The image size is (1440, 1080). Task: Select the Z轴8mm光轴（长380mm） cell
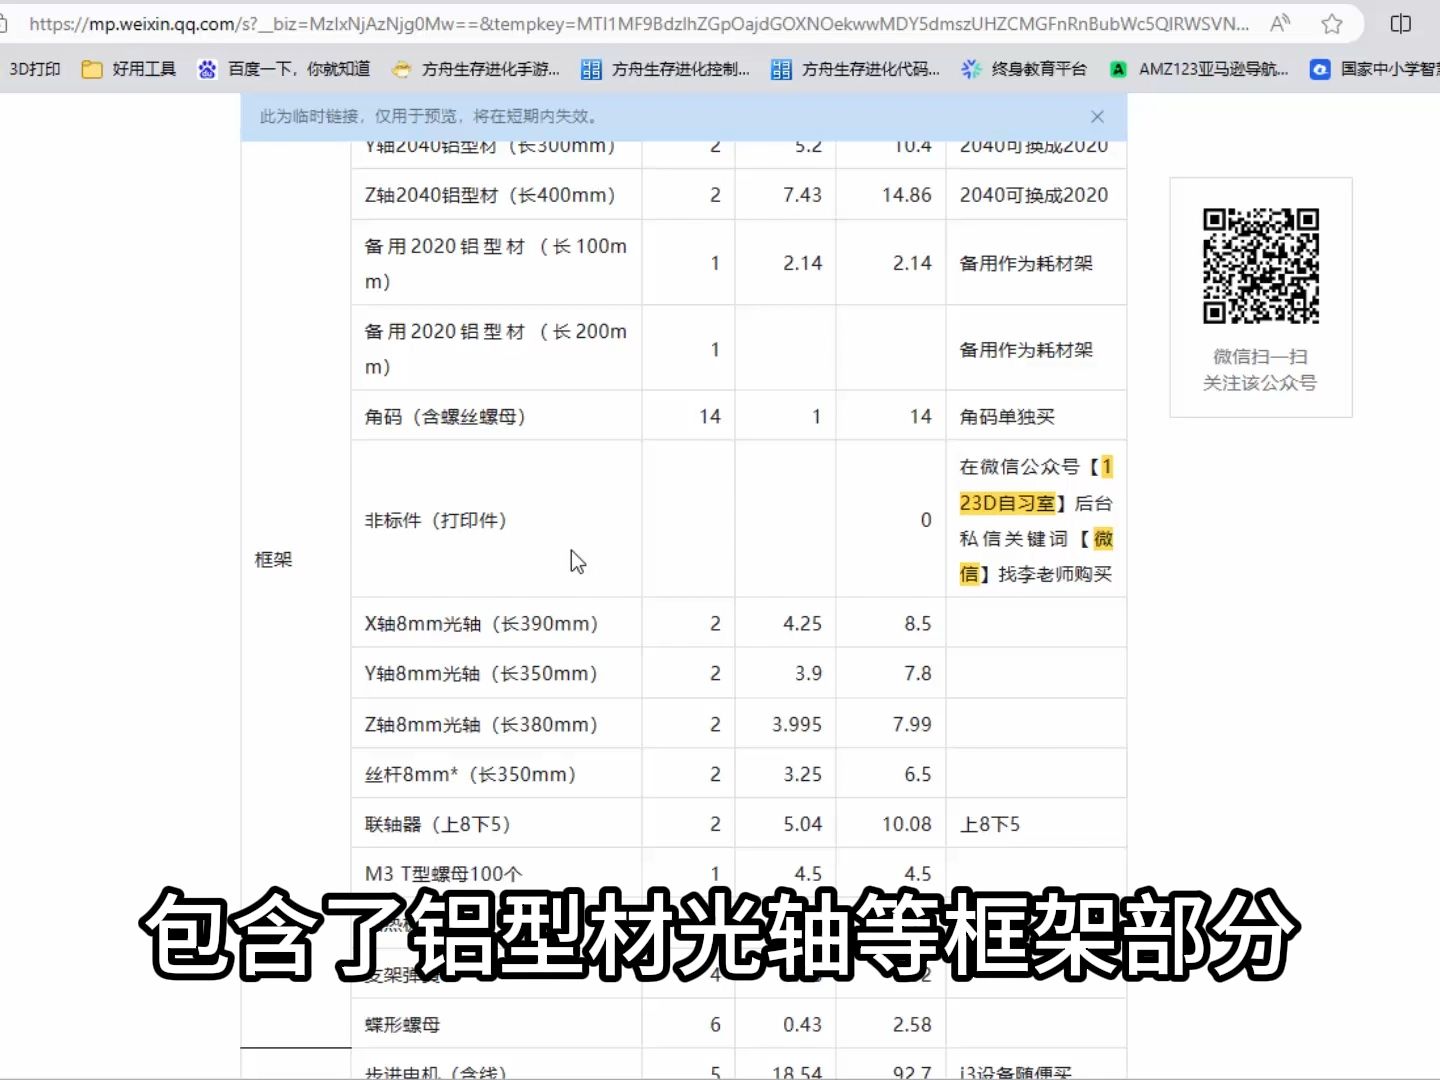tap(496, 724)
